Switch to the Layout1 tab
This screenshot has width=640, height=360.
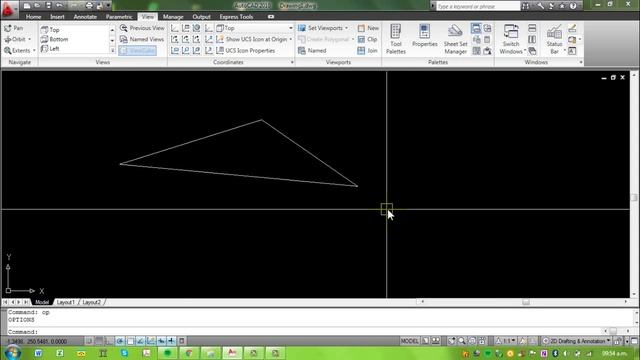click(65, 302)
